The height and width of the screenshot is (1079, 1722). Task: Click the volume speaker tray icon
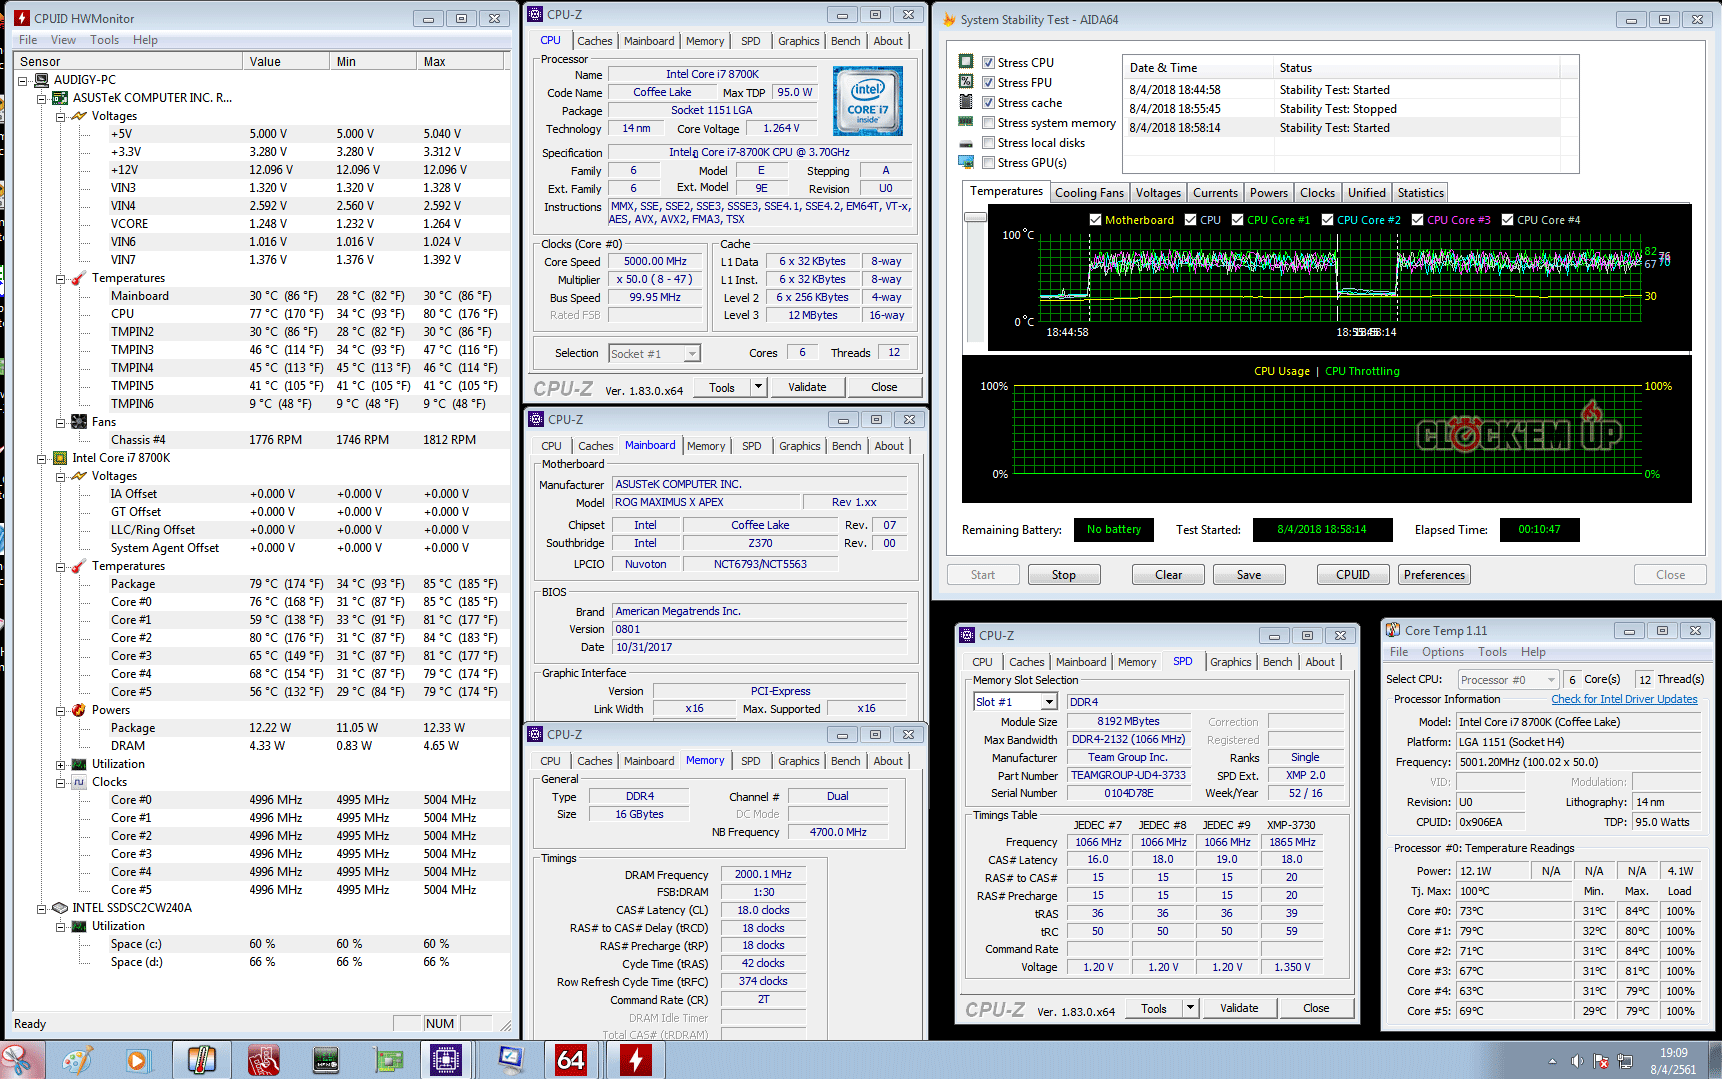(1577, 1061)
